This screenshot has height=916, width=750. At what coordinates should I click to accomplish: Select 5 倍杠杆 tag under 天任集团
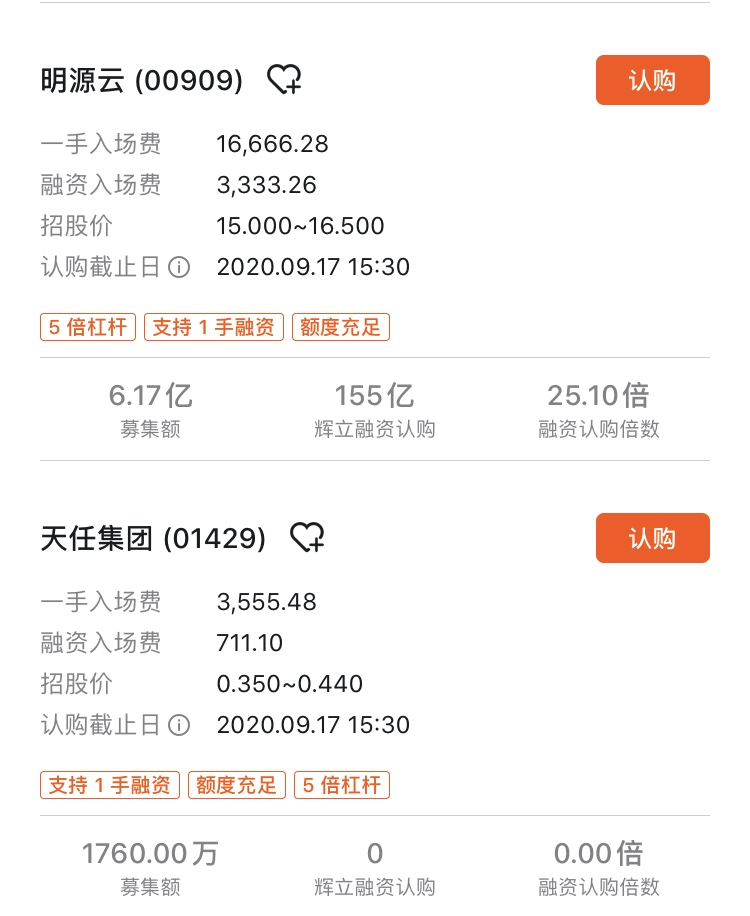click(x=342, y=785)
